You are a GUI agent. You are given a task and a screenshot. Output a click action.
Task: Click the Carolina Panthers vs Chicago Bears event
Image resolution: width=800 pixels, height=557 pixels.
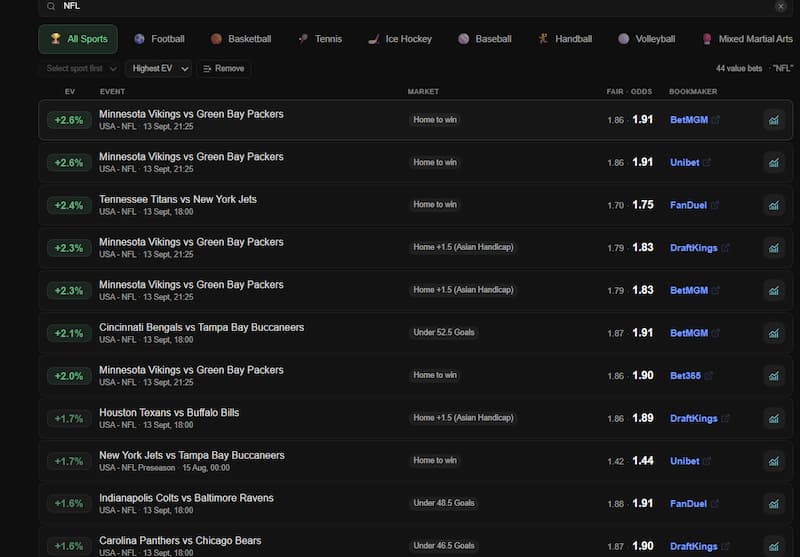(180, 541)
